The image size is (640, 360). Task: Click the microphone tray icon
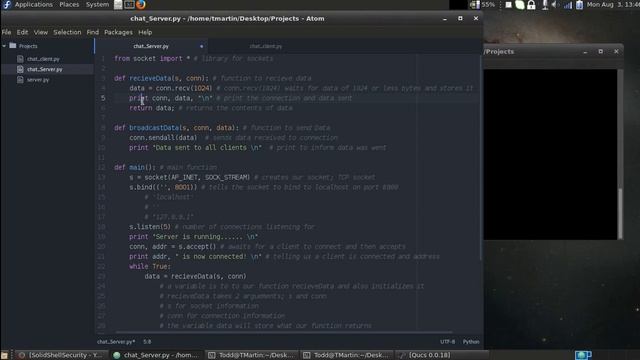[x=545, y=5]
